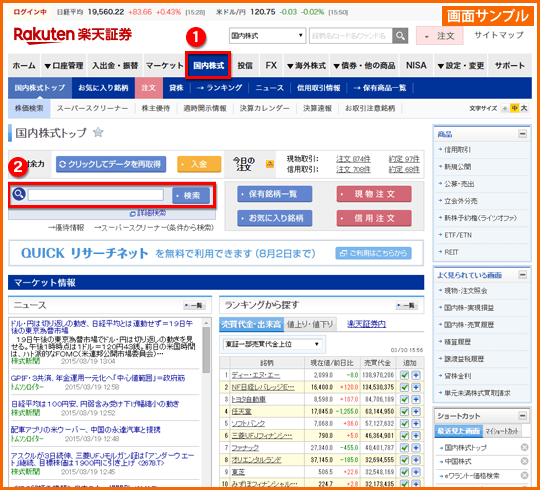Click the stock name search field
The image size is (540, 490).
pyautogui.click(x=95, y=195)
